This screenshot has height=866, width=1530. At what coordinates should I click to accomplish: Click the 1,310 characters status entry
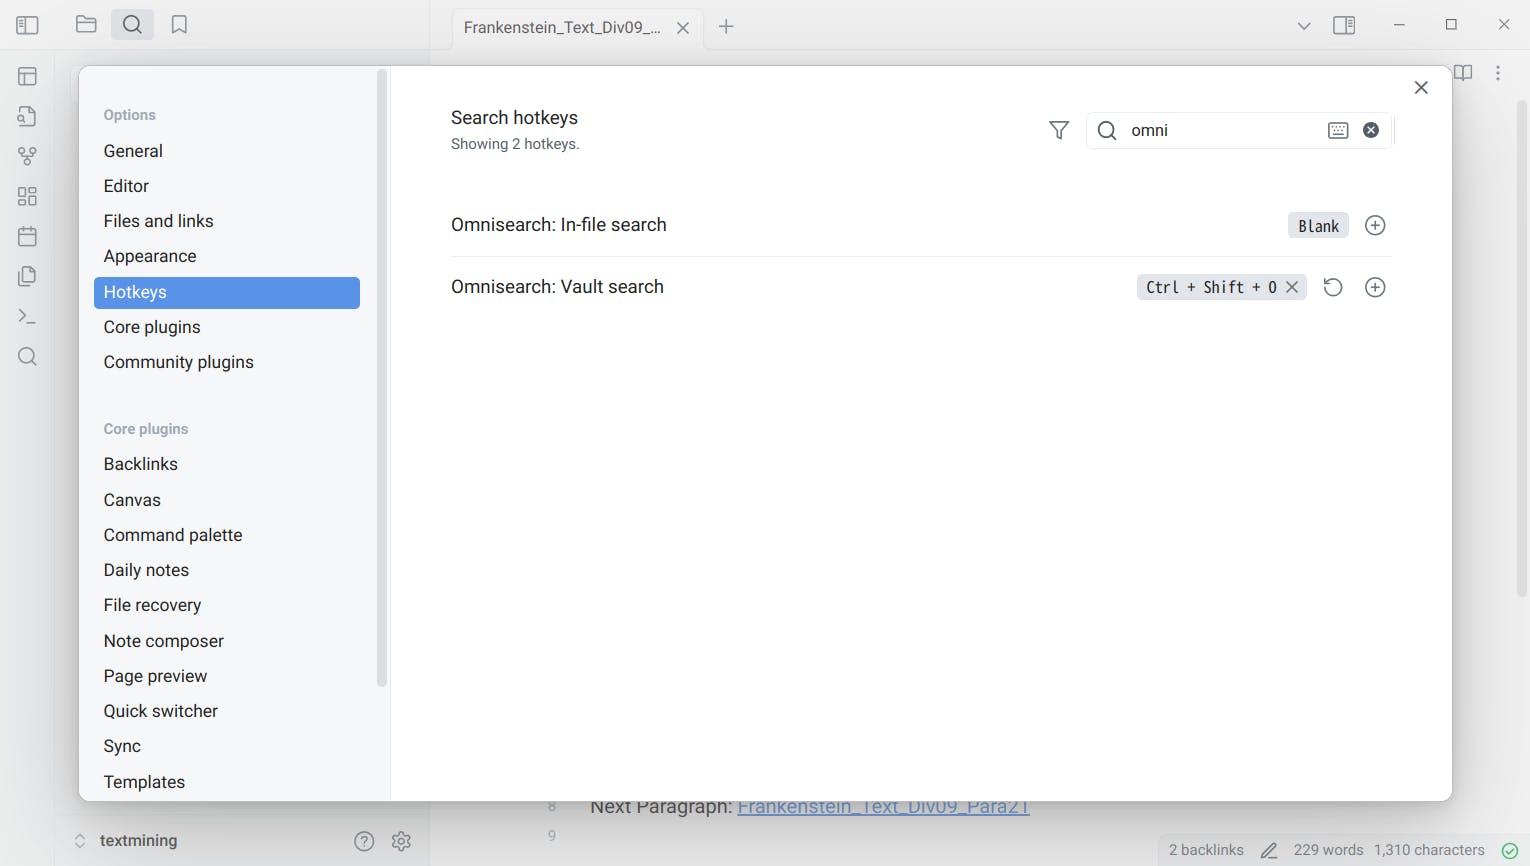point(1429,850)
